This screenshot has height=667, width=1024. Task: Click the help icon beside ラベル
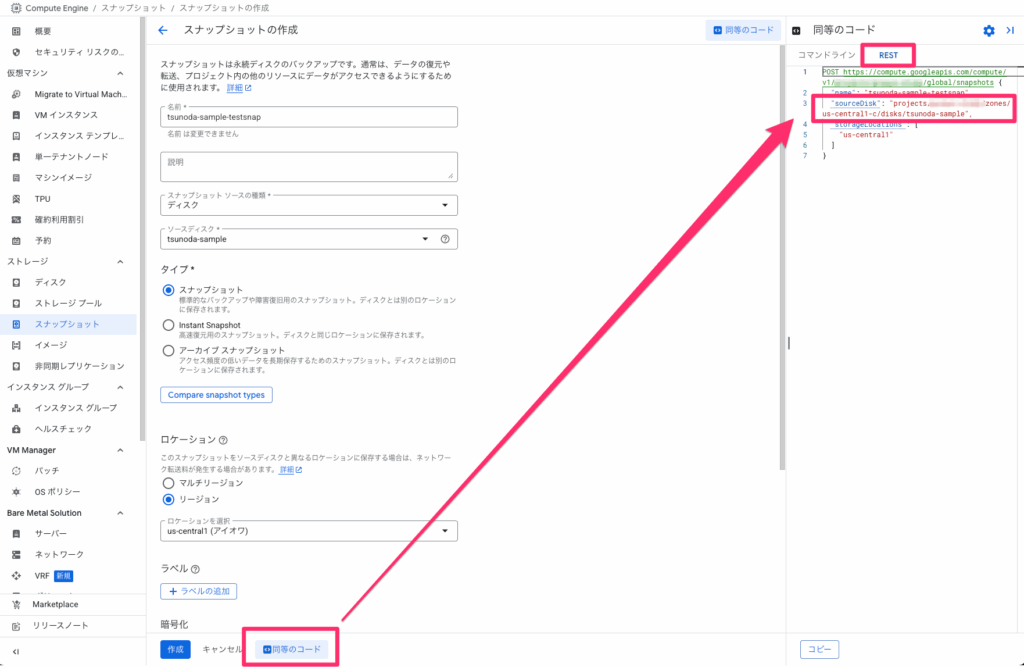pyautogui.click(x=195, y=569)
